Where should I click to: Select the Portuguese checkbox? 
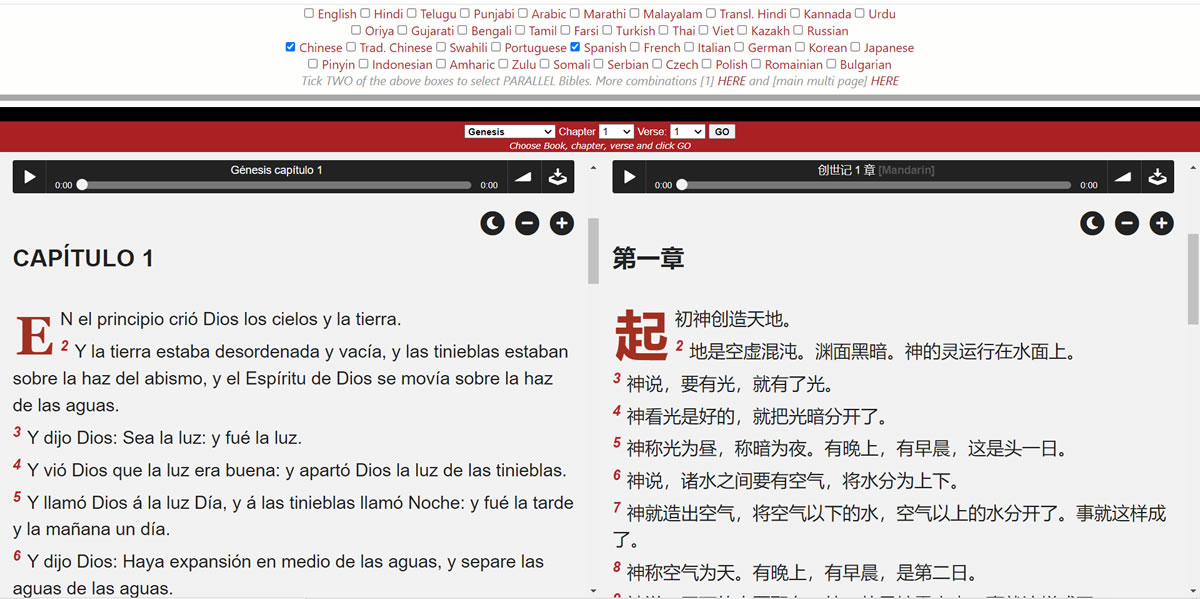pyautogui.click(x=496, y=47)
